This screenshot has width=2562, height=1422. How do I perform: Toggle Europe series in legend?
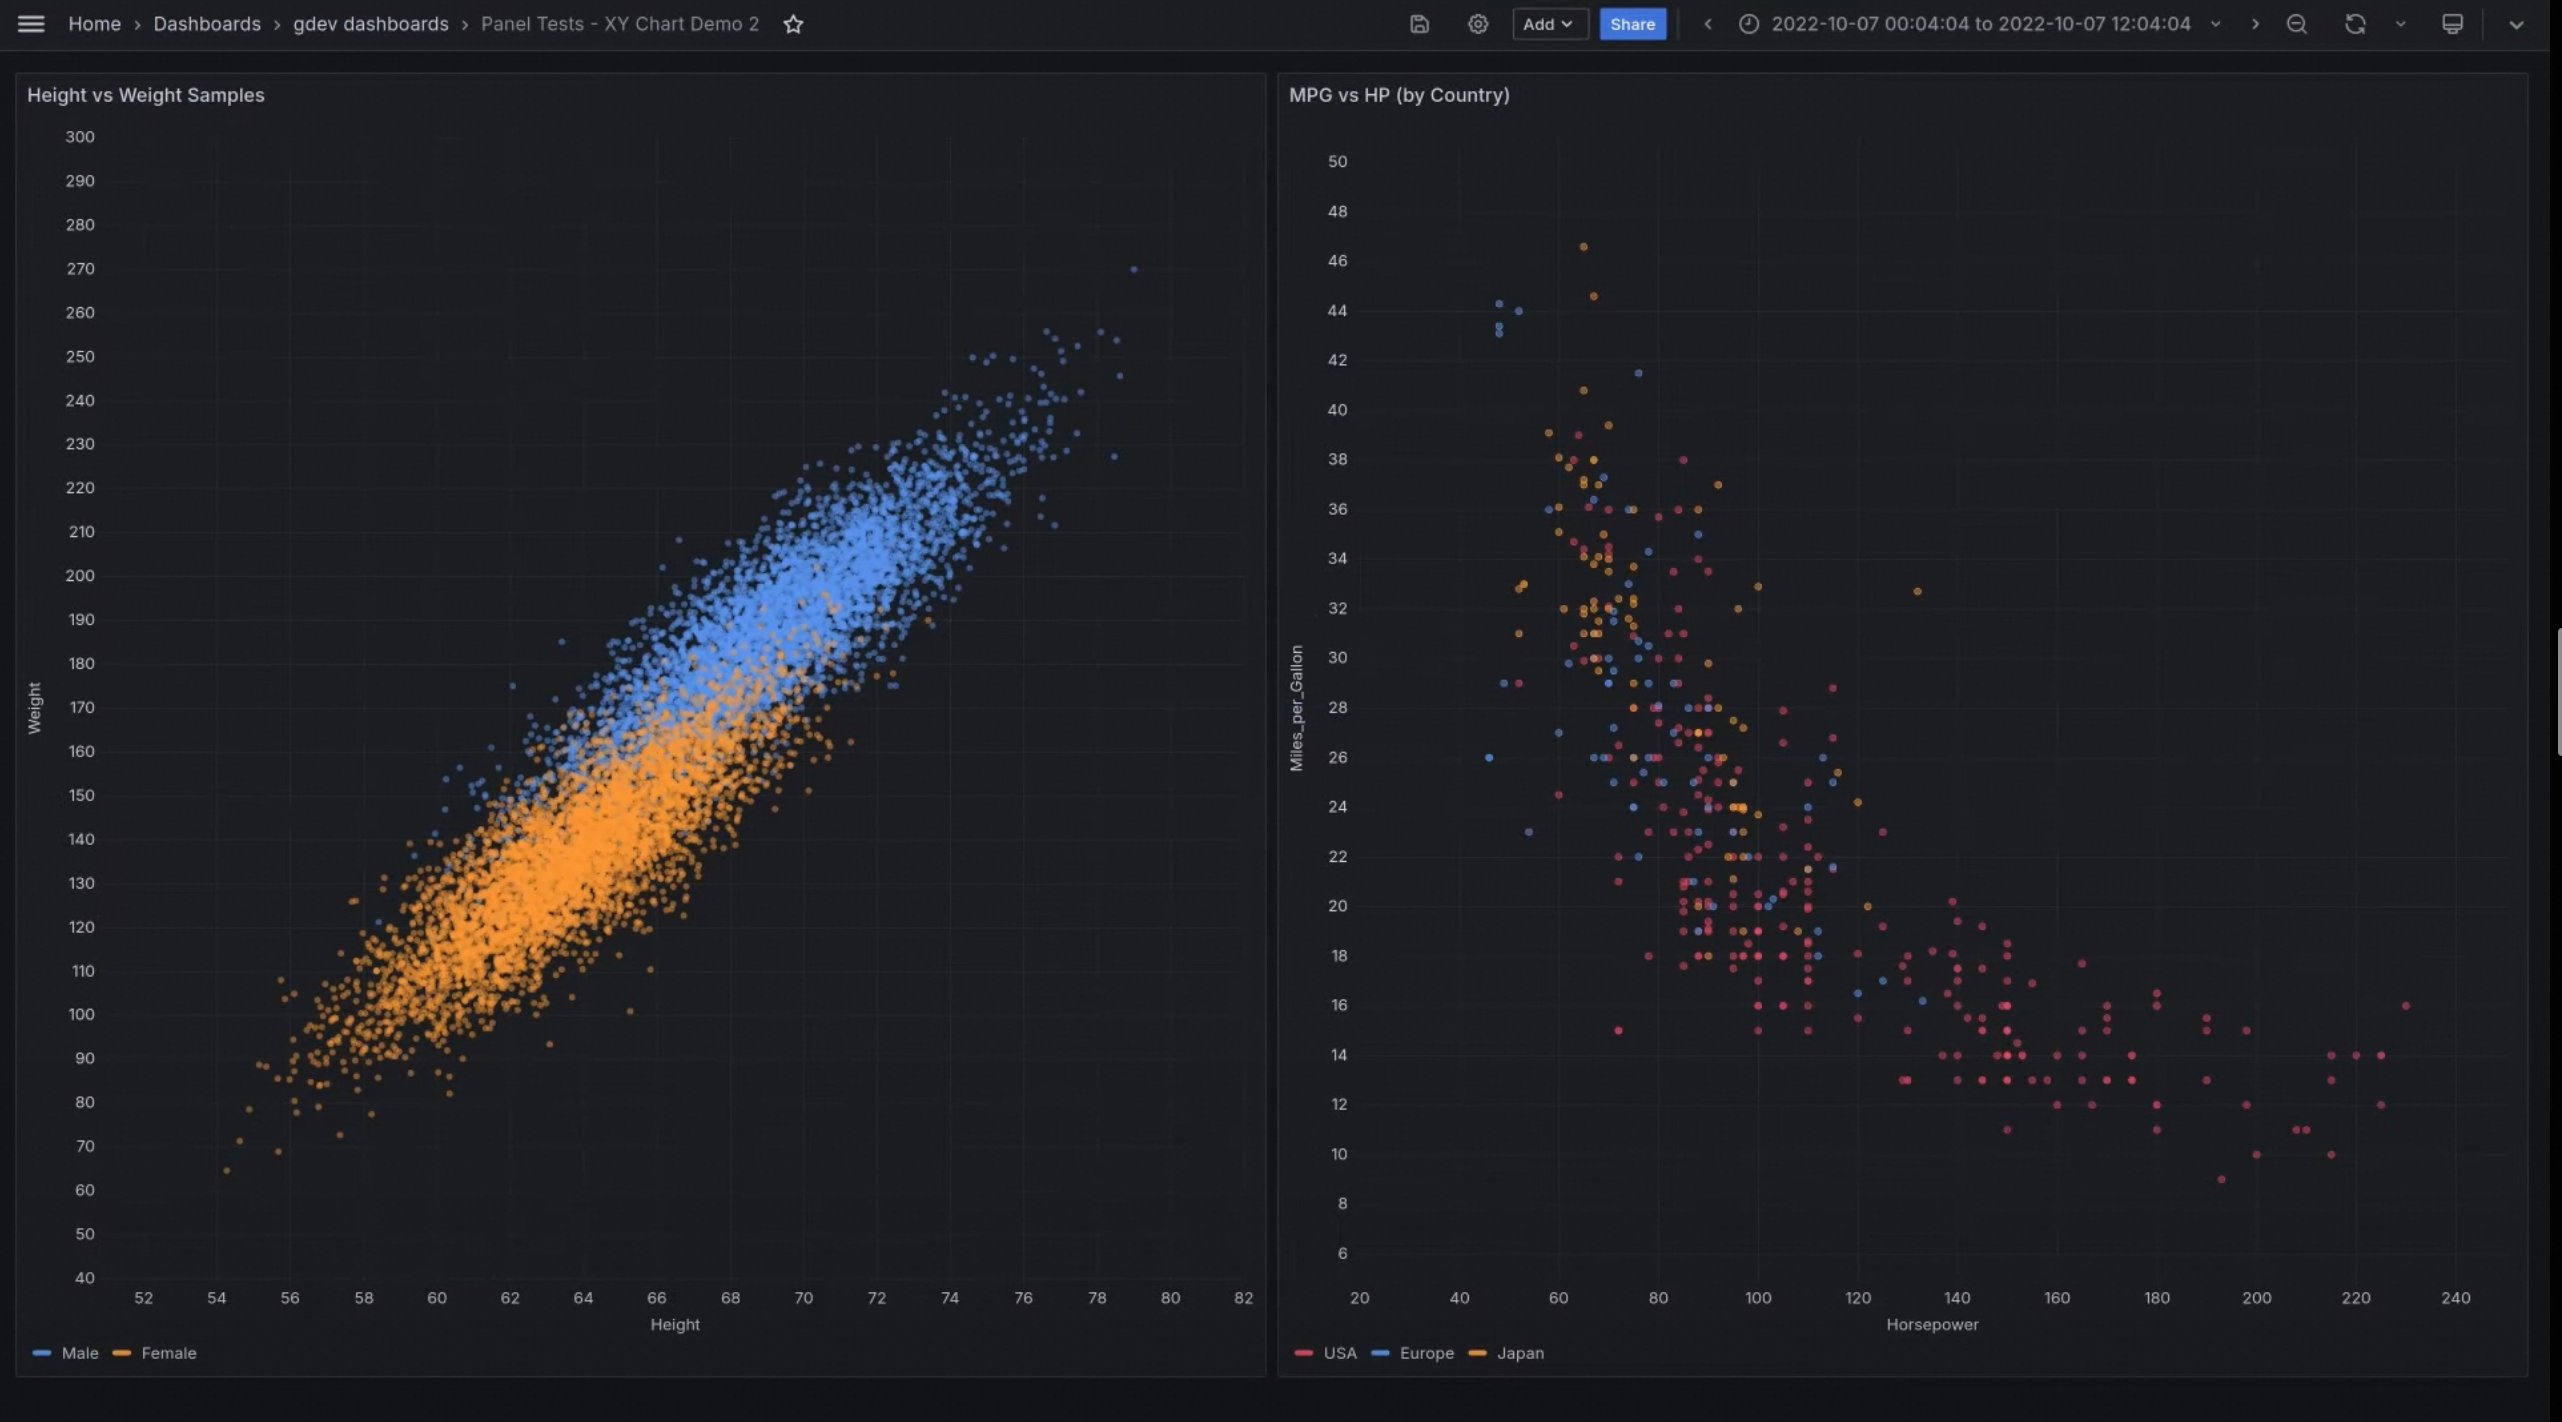[1426, 1353]
